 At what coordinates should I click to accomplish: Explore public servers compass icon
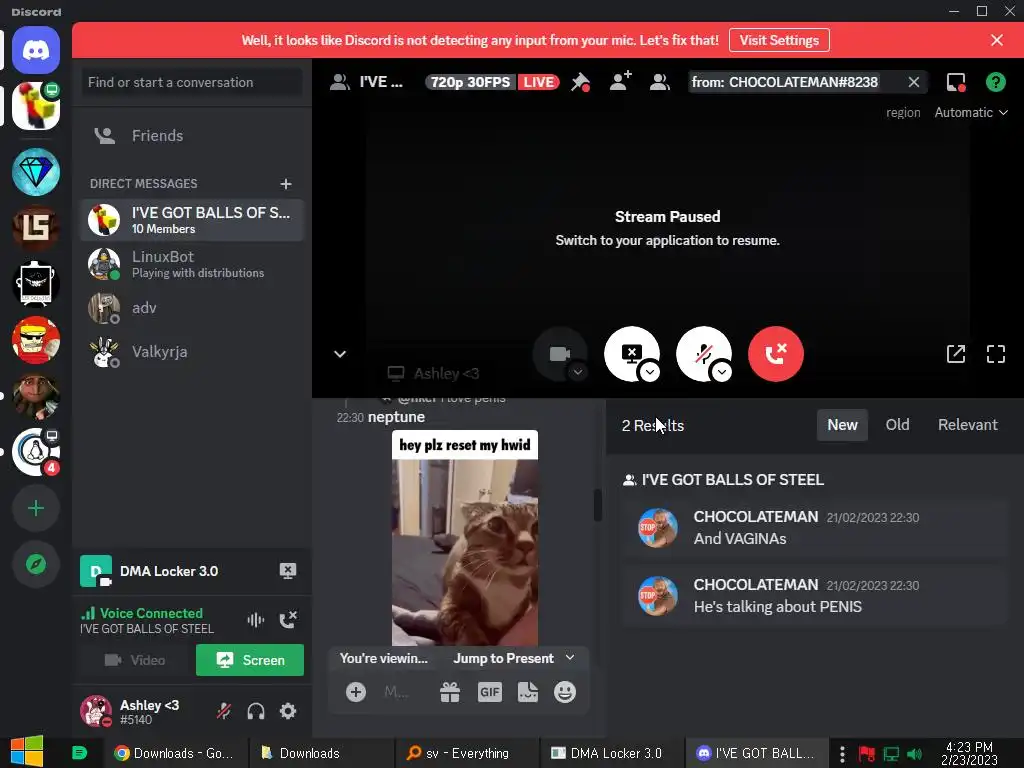36,564
